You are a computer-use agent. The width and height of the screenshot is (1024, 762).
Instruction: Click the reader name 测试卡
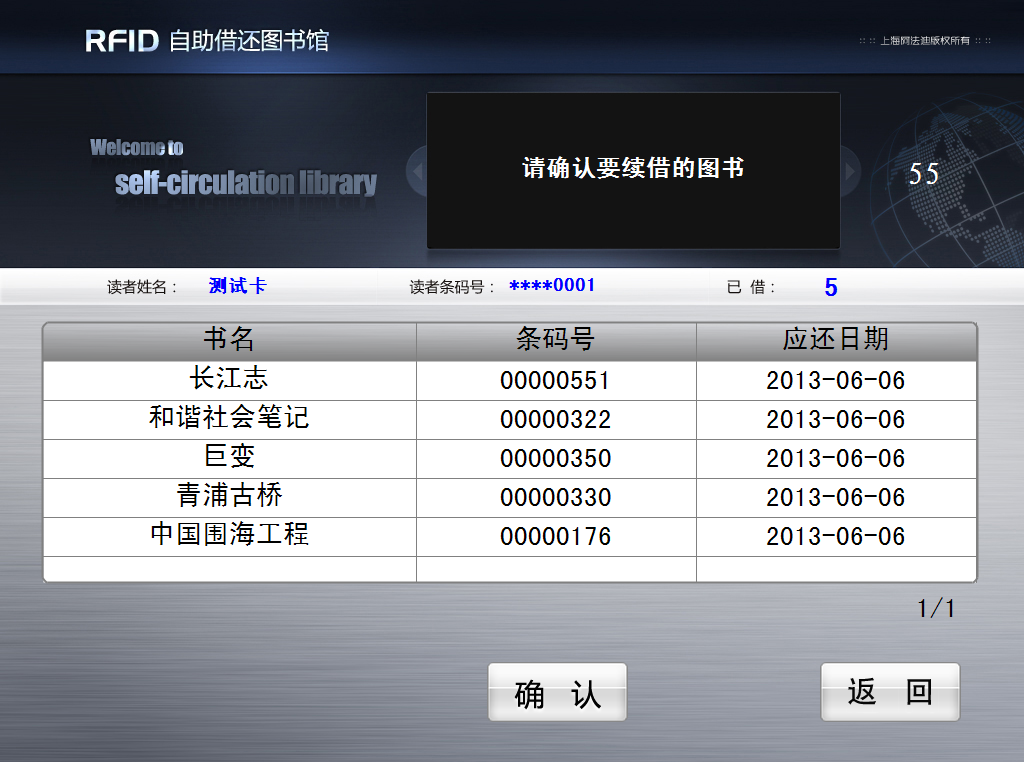pos(237,285)
